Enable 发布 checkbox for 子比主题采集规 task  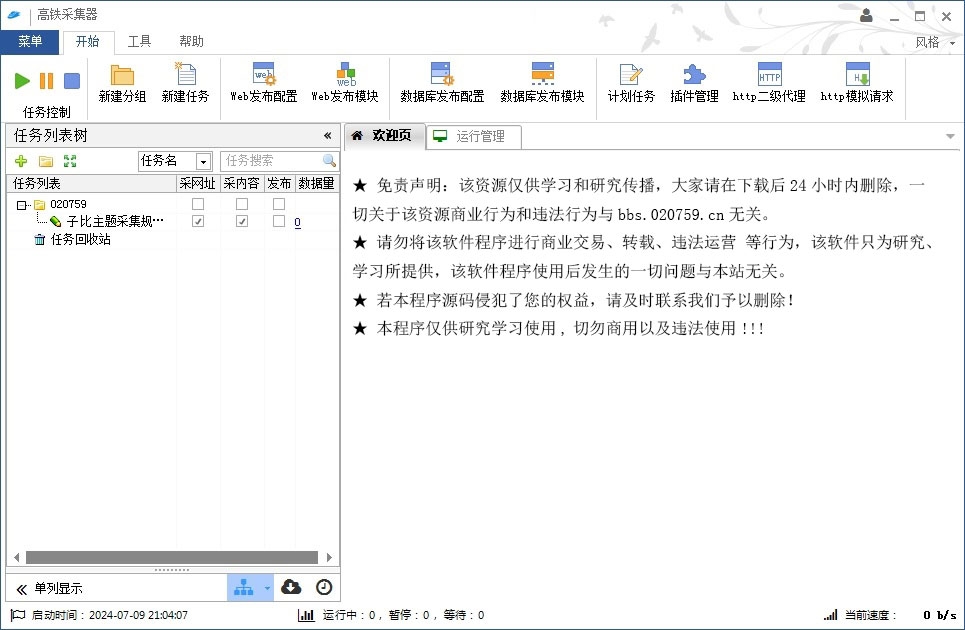[x=279, y=222]
